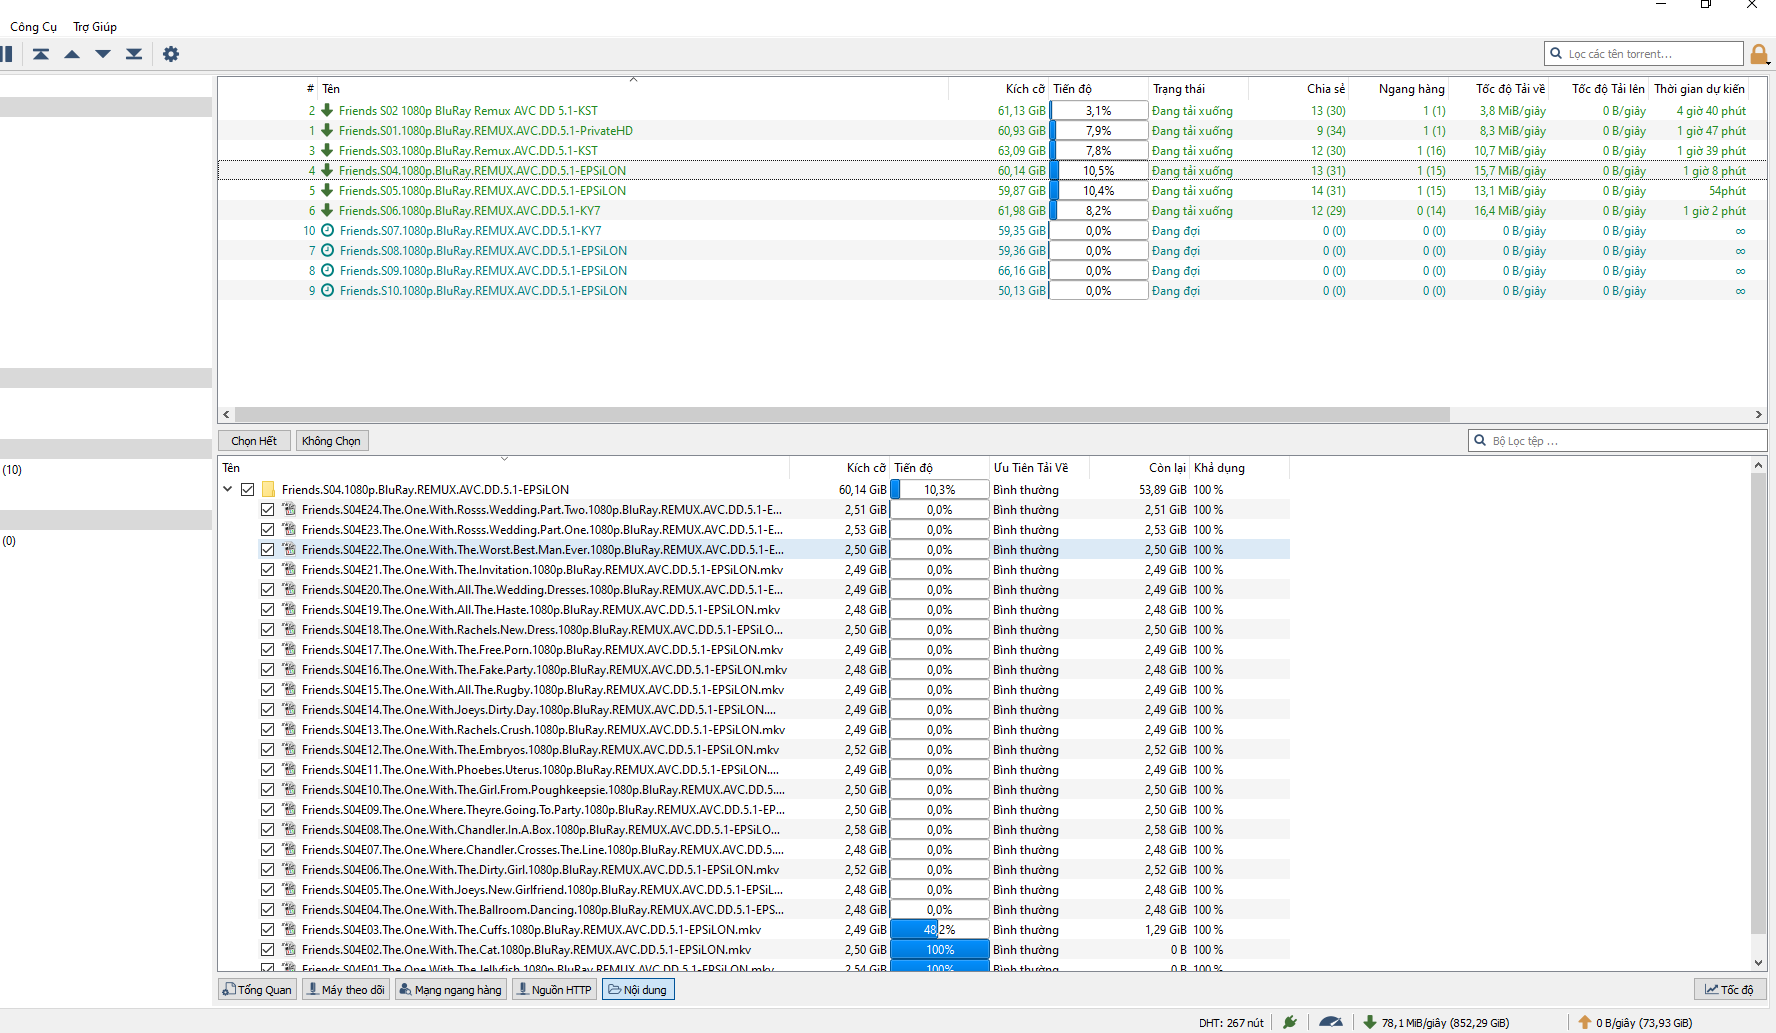Open Công Cụ menu
Viewport: 1776px width, 1033px height.
coord(33,27)
